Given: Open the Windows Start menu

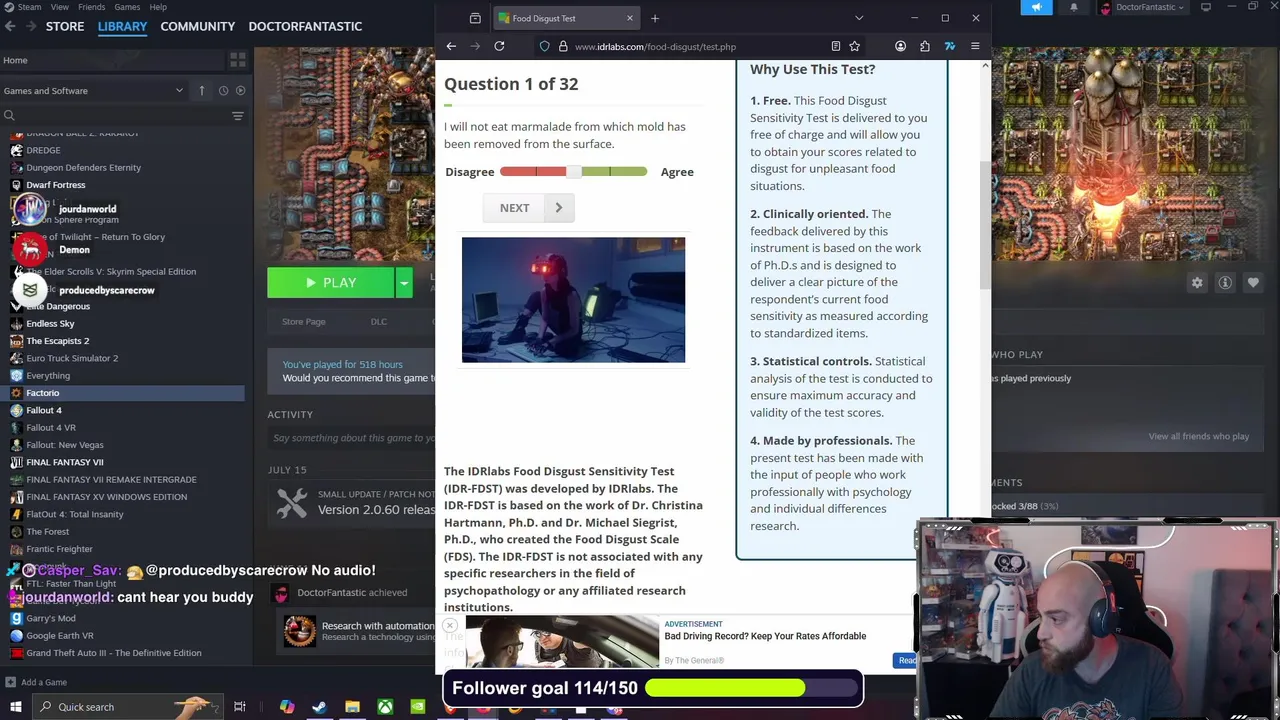Looking at the screenshot, I should click(x=16, y=707).
